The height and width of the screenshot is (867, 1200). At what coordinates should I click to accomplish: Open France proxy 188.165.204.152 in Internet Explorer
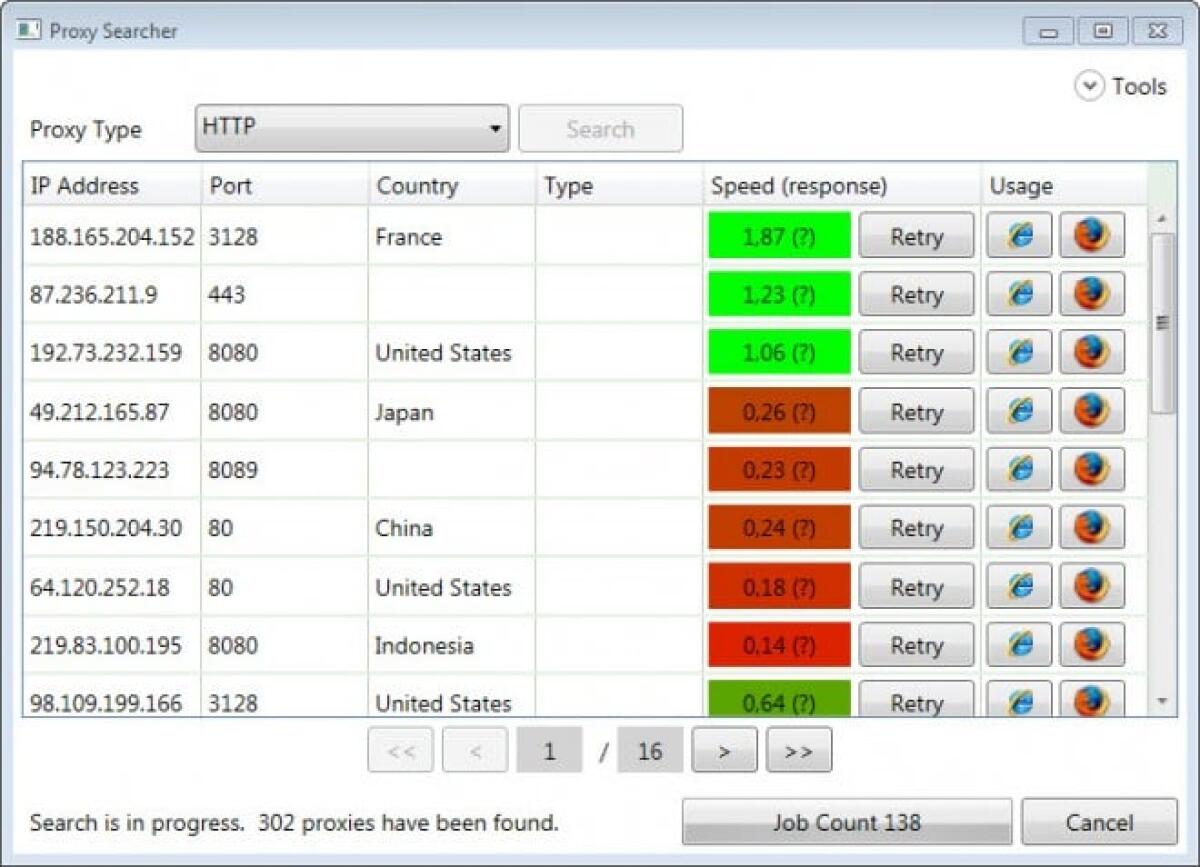pyautogui.click(x=1018, y=236)
